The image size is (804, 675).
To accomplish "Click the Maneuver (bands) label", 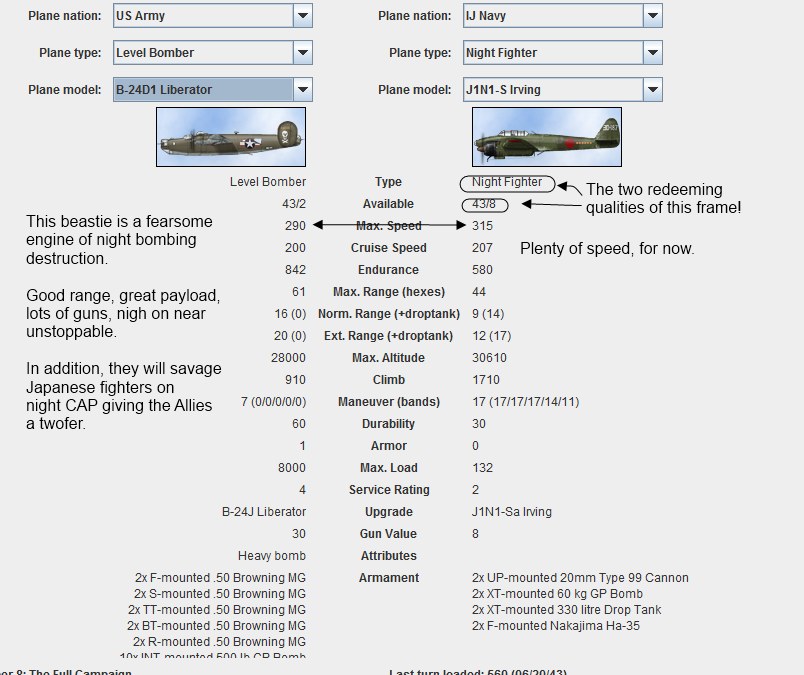I will [x=389, y=402].
